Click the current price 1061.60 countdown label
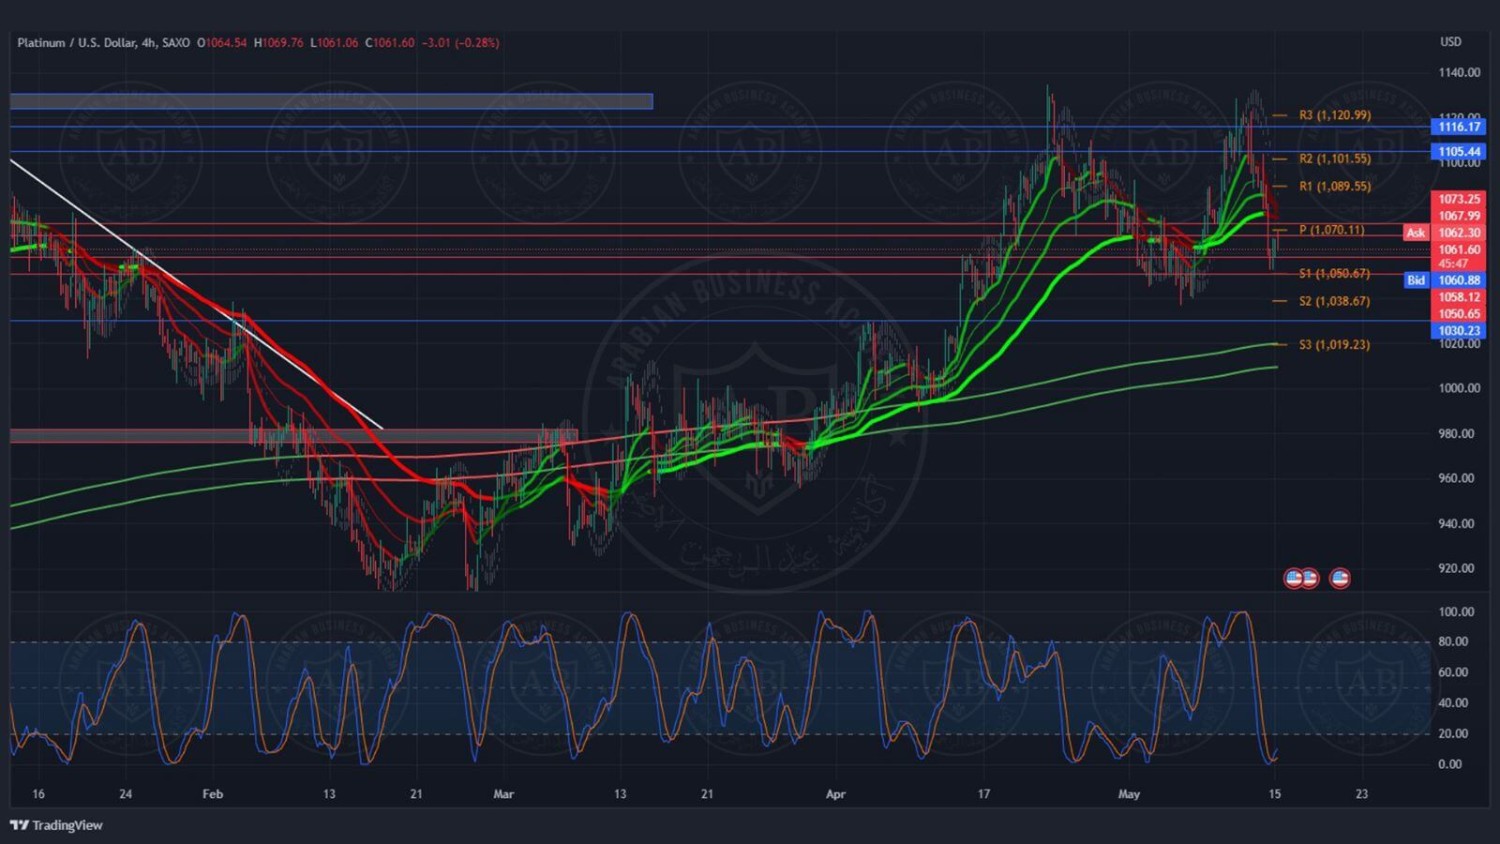The width and height of the screenshot is (1500, 844). 1459,256
